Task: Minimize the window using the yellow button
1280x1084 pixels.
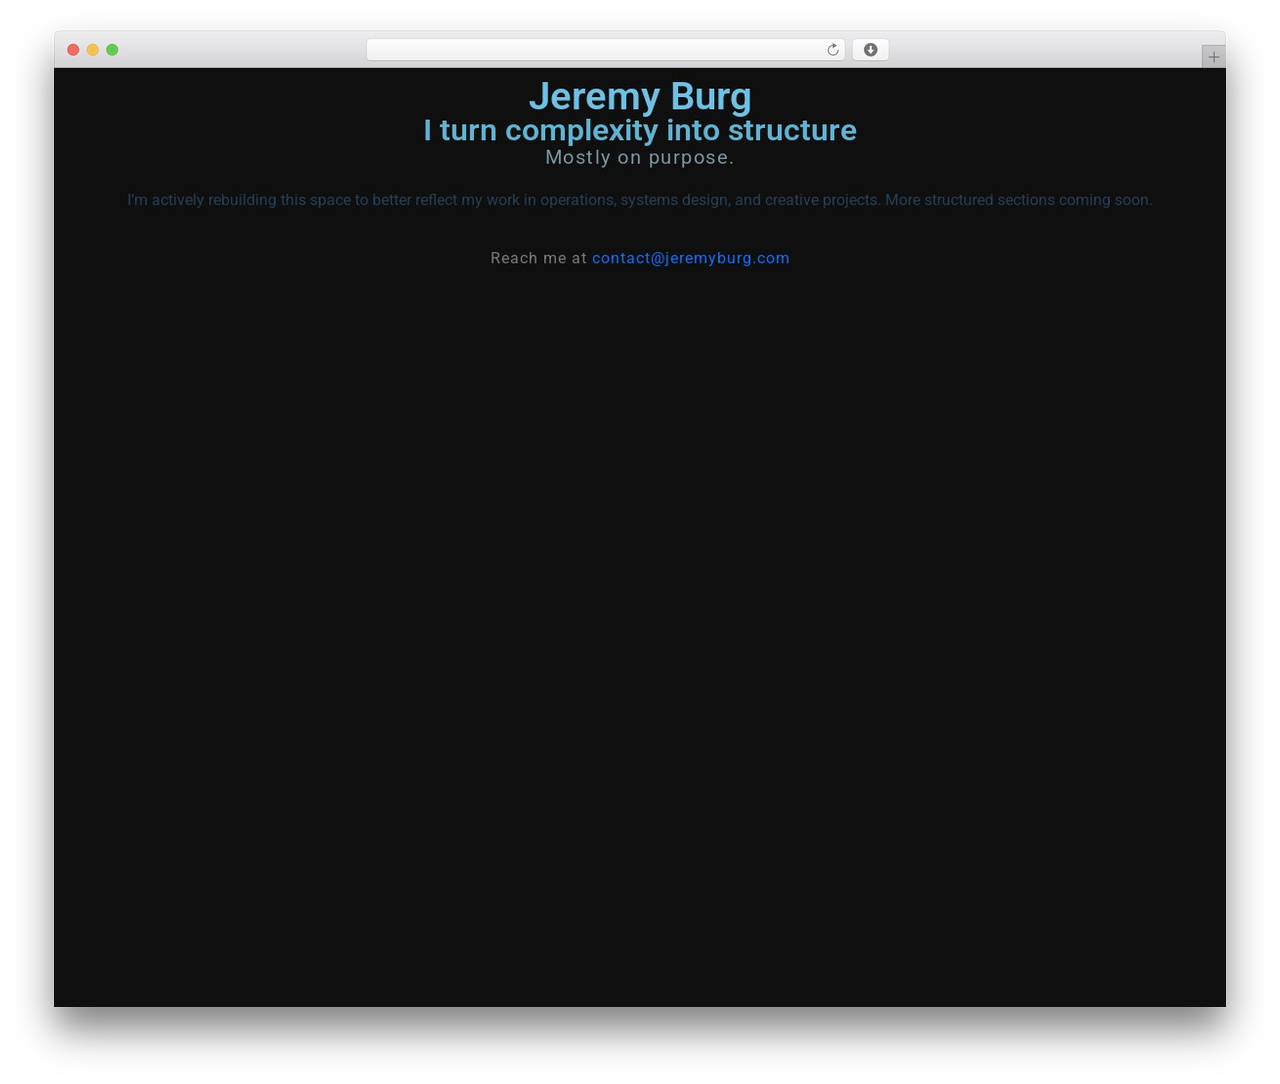Action: [x=93, y=50]
